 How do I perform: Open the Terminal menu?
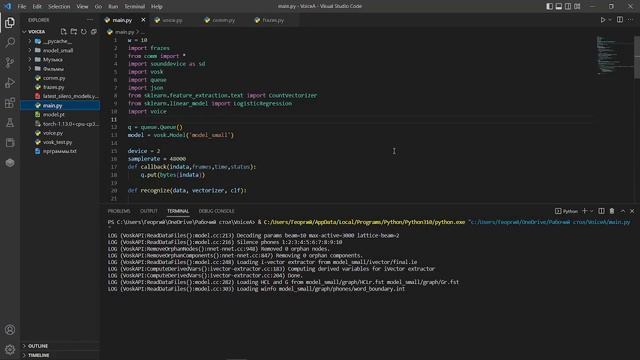(x=135, y=7)
